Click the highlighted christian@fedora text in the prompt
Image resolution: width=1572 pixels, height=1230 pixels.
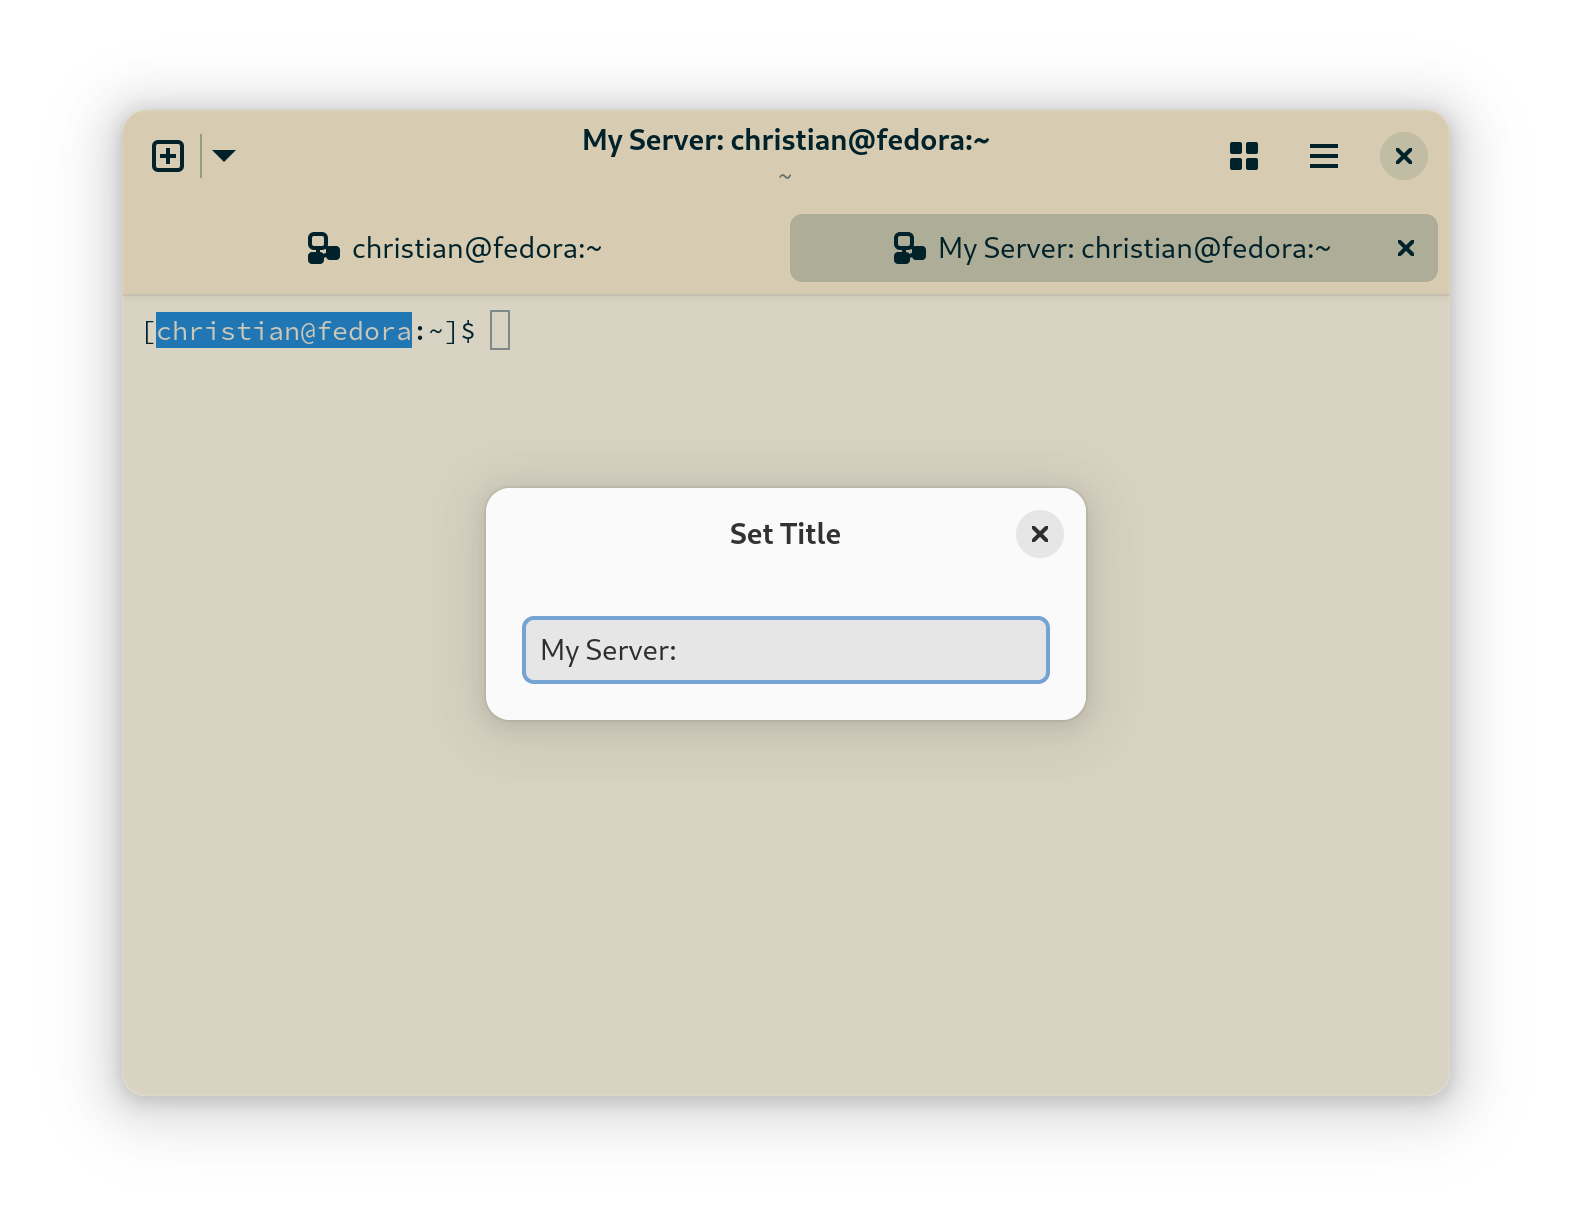point(284,331)
